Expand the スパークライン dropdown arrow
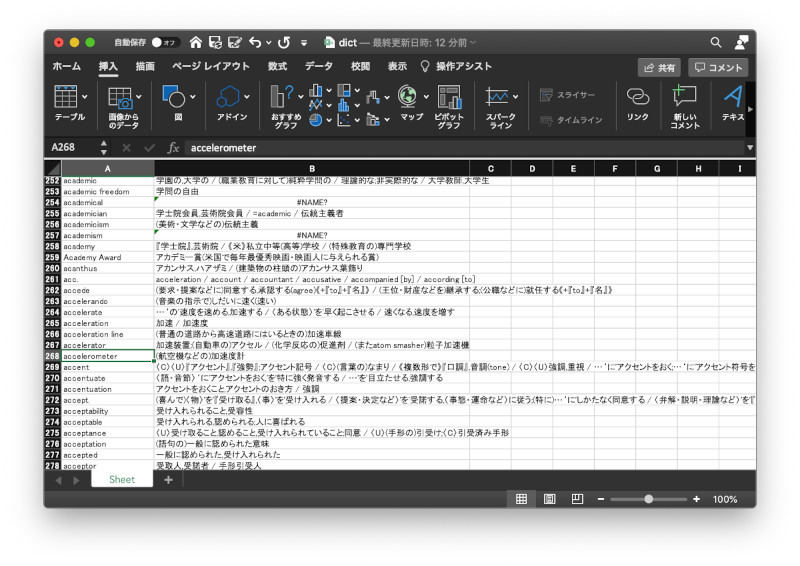Viewport: 800px width, 566px height. 516,96
